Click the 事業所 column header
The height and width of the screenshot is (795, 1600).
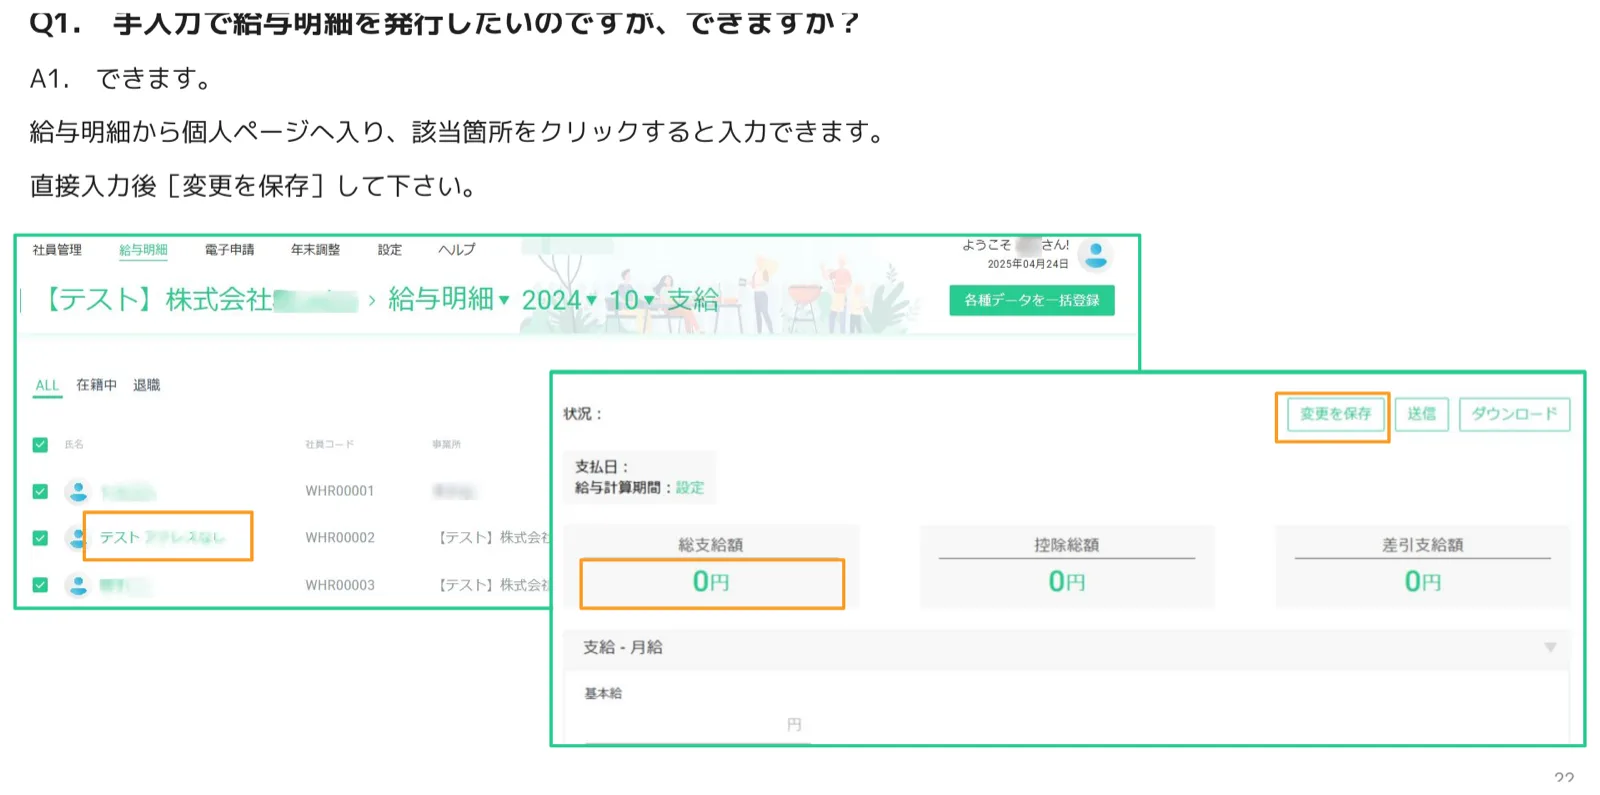coord(446,444)
